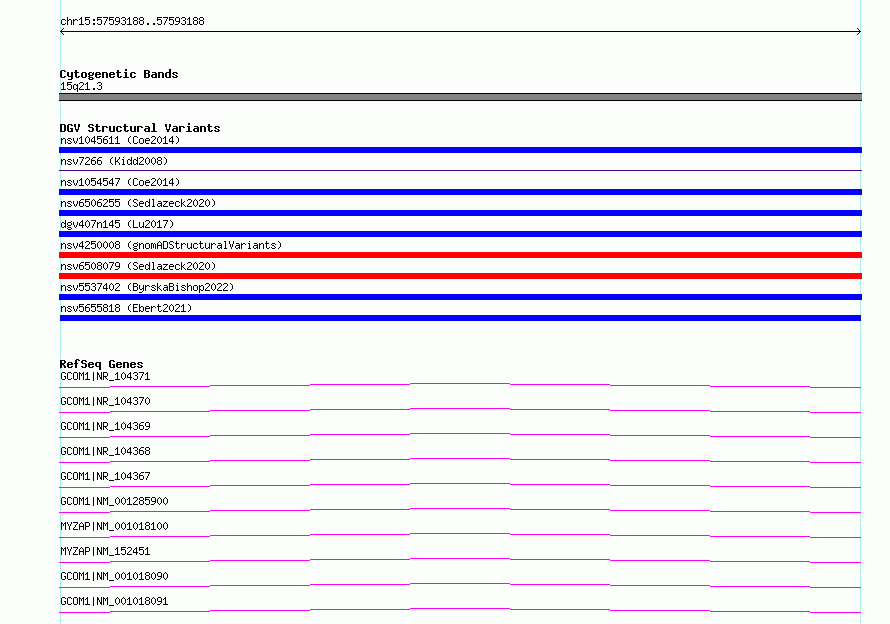Click the gray 15q21.3 cytogenetic band bar
Viewport: 890px width, 624px height.
pos(460,97)
